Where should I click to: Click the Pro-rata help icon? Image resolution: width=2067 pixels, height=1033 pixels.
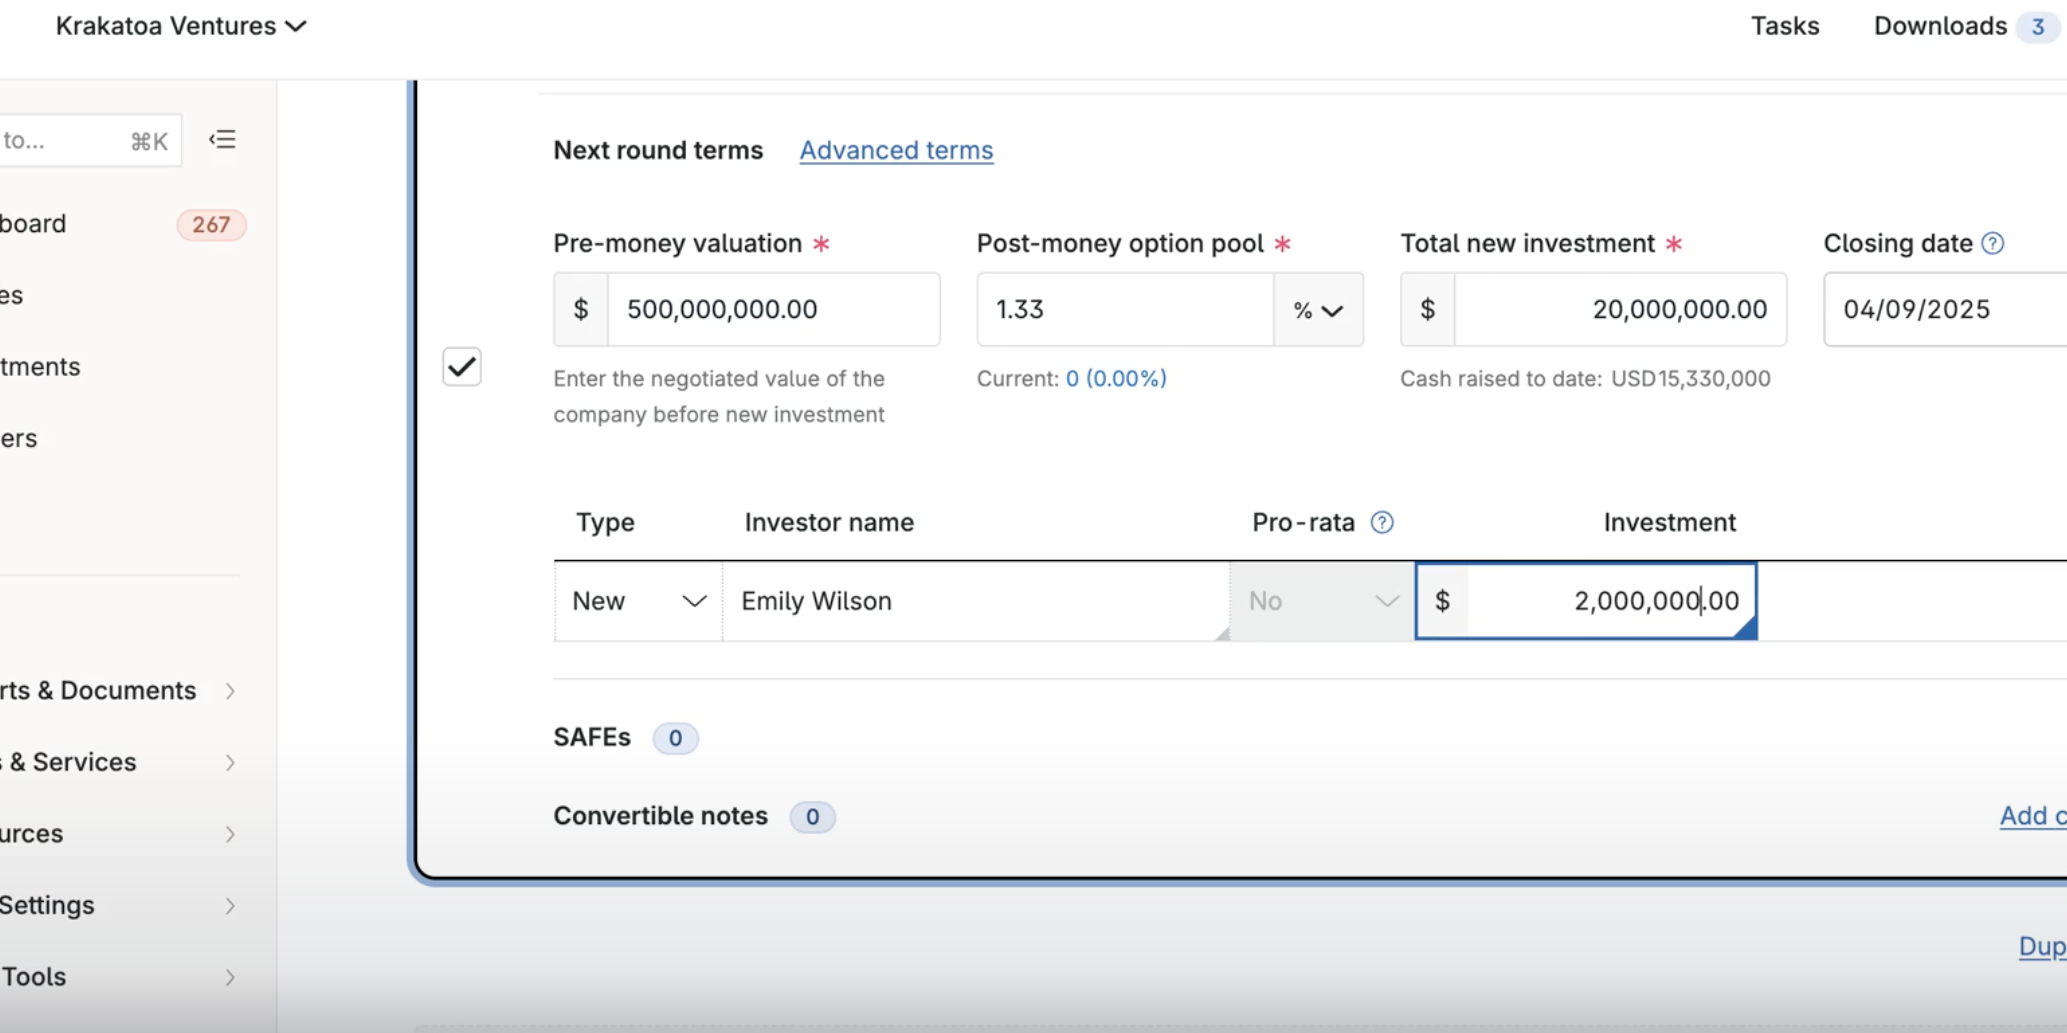(x=1383, y=522)
